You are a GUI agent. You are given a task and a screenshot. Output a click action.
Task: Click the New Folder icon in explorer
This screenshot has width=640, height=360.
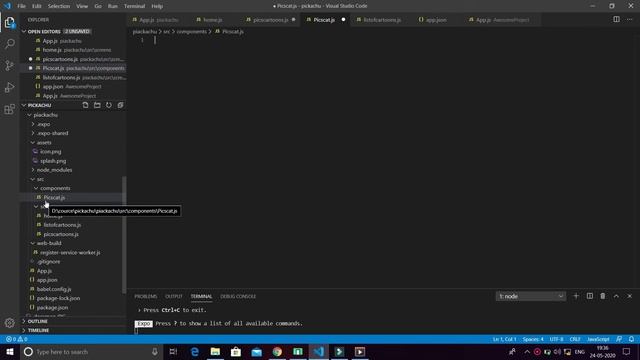click(97, 105)
